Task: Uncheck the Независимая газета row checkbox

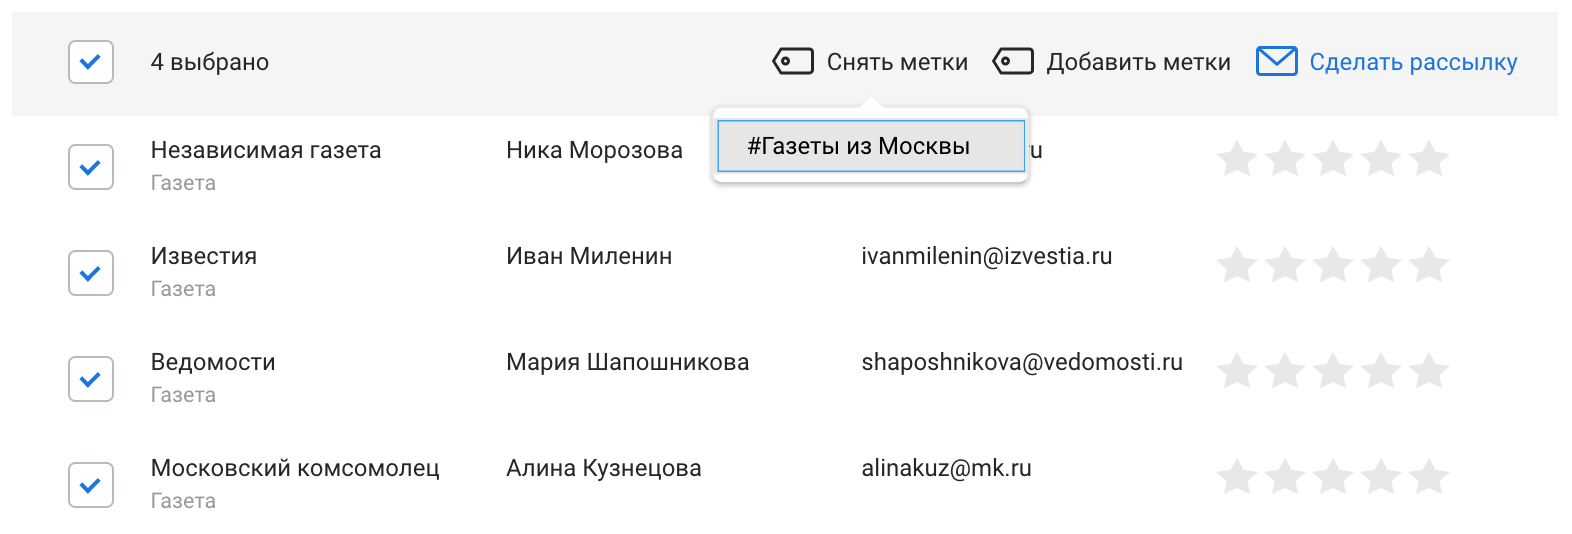Action: (x=90, y=166)
